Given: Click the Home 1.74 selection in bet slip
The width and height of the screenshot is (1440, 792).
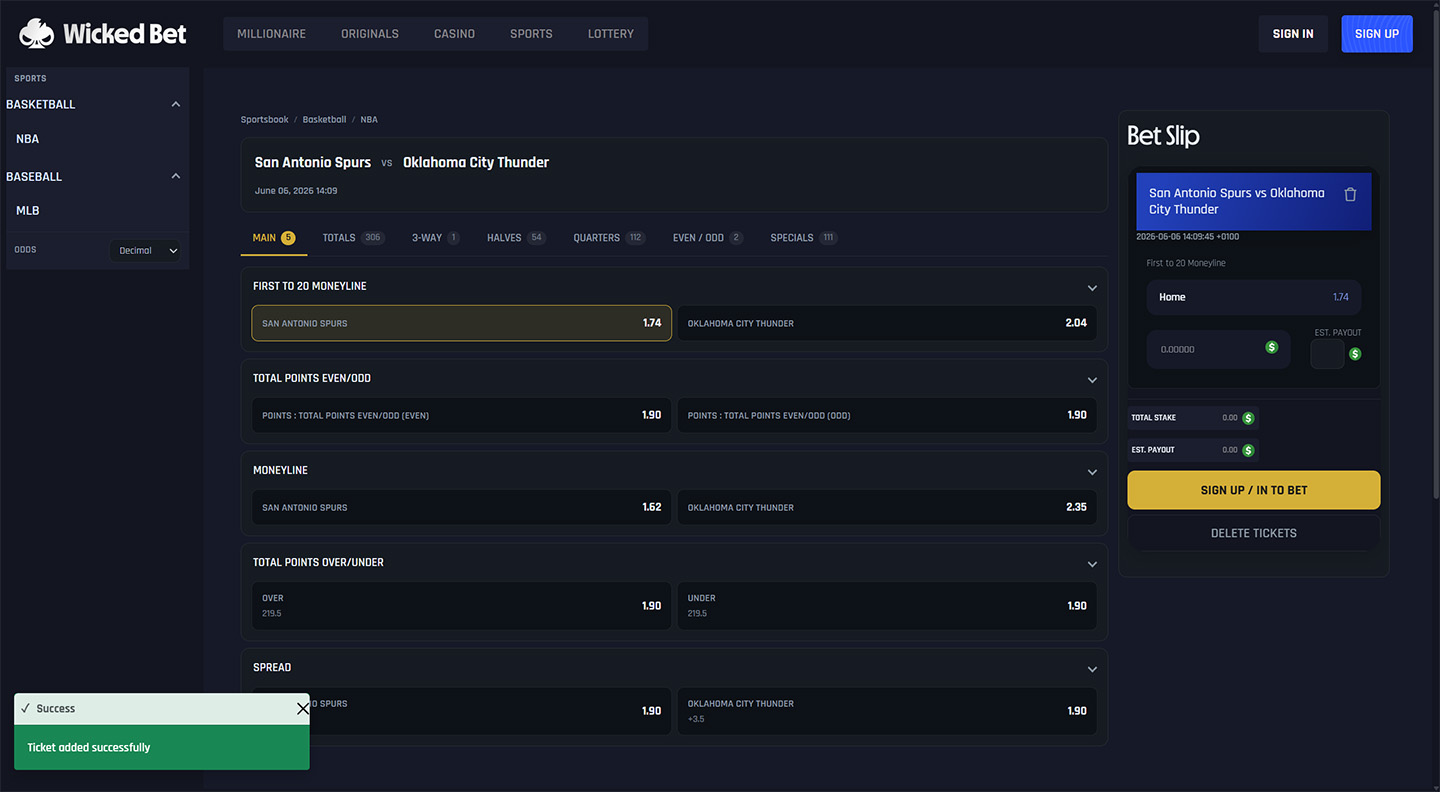Looking at the screenshot, I should pyautogui.click(x=1254, y=297).
